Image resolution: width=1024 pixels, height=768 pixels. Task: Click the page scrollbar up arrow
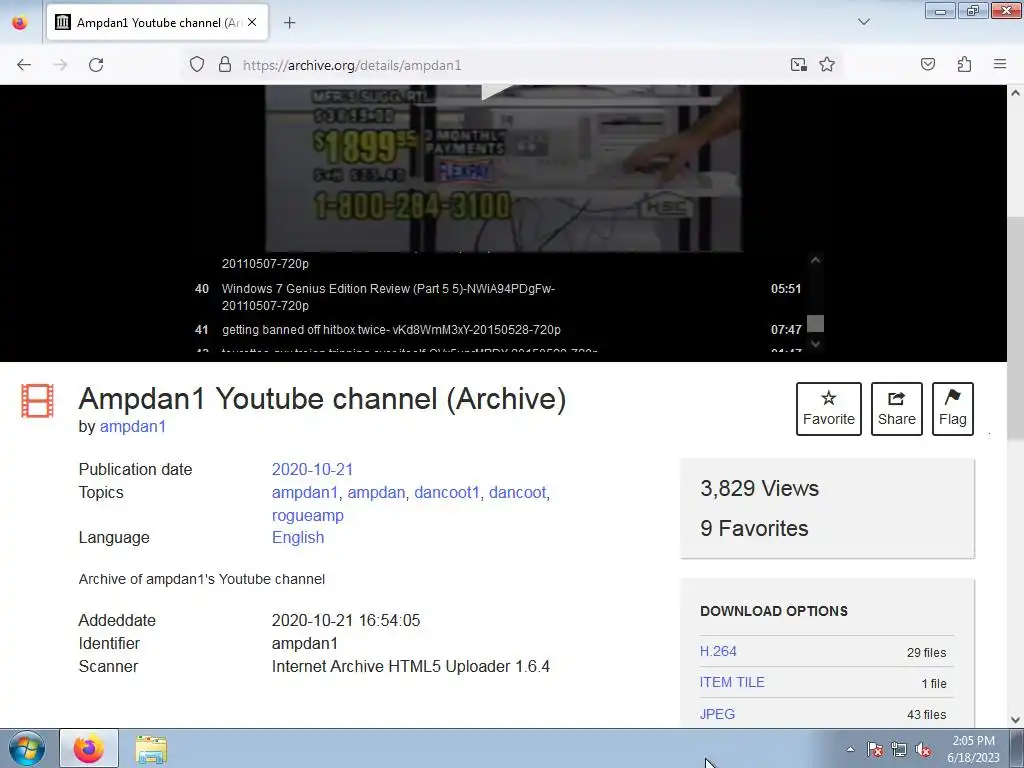[x=1016, y=93]
